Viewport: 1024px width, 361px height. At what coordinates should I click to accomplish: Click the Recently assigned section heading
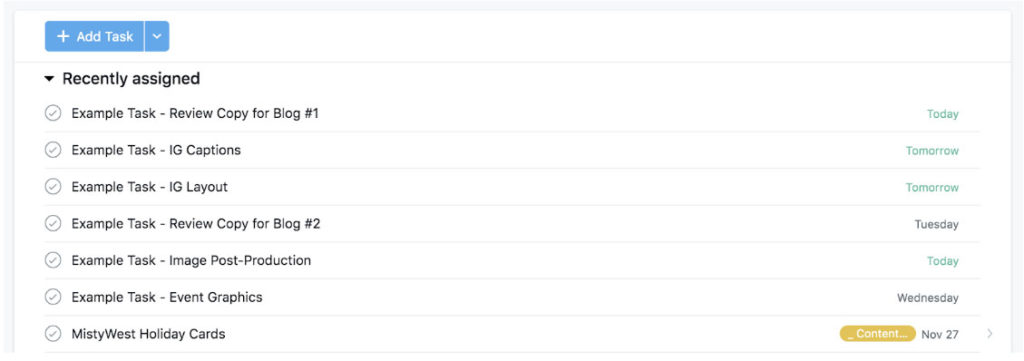click(131, 79)
